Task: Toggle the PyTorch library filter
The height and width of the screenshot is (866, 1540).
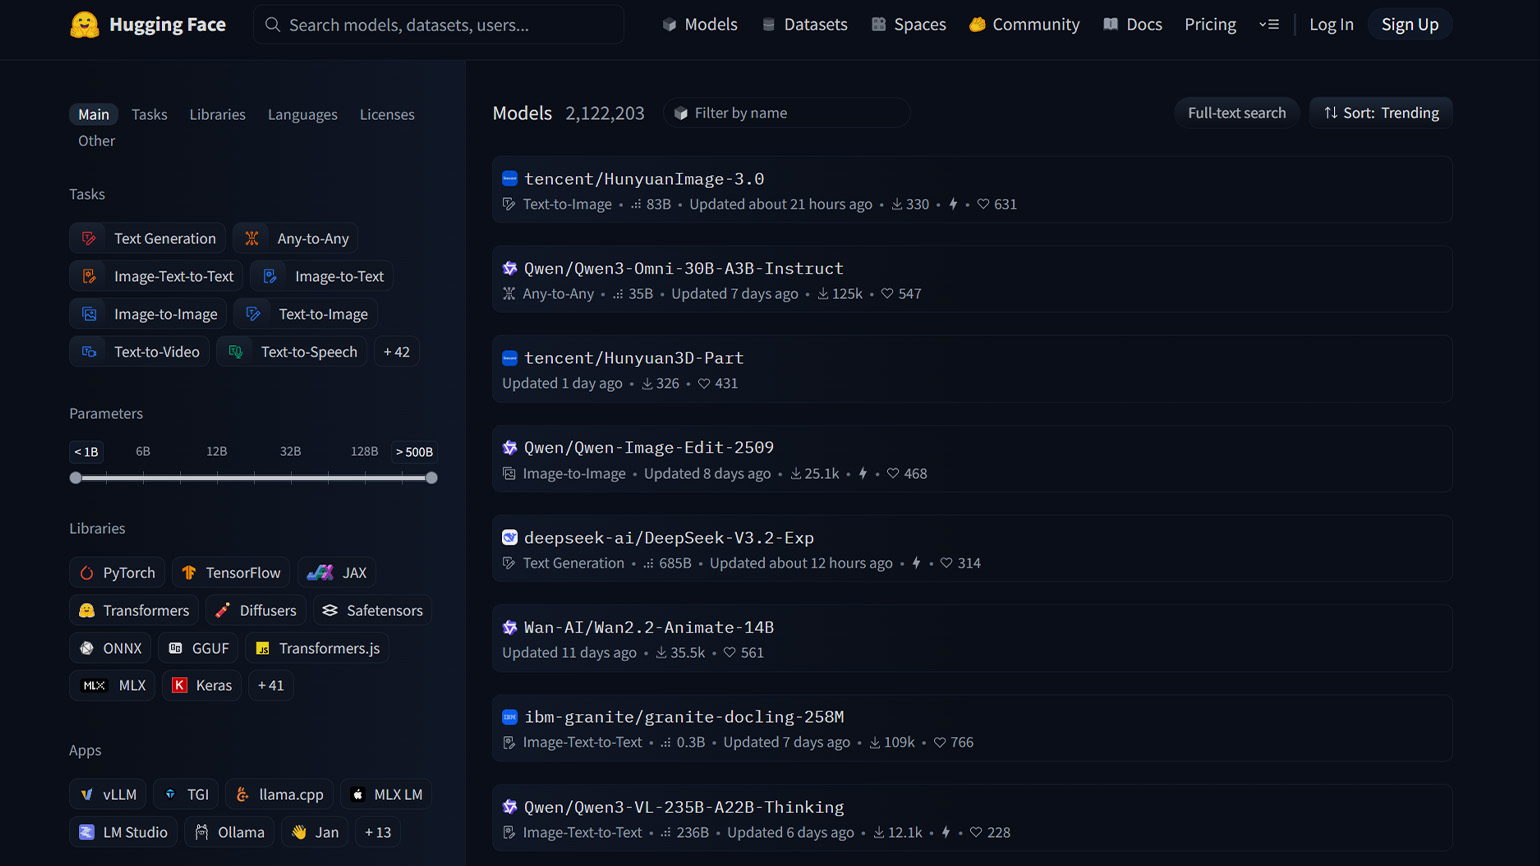Action: [x=118, y=573]
